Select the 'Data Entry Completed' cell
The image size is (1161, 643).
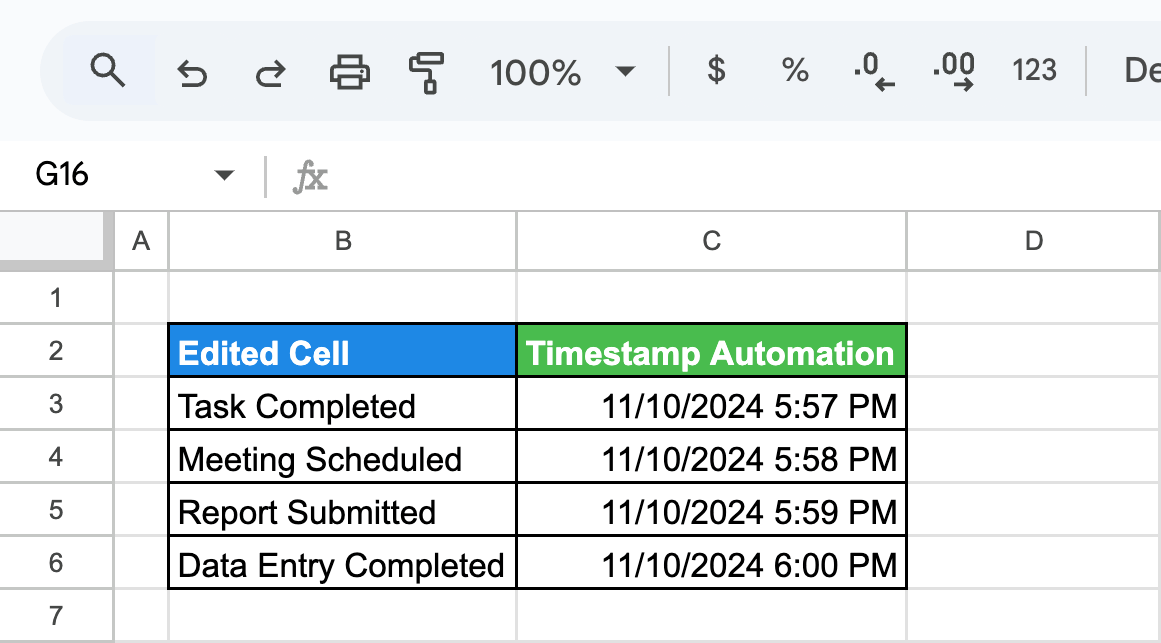pyautogui.click(x=343, y=563)
